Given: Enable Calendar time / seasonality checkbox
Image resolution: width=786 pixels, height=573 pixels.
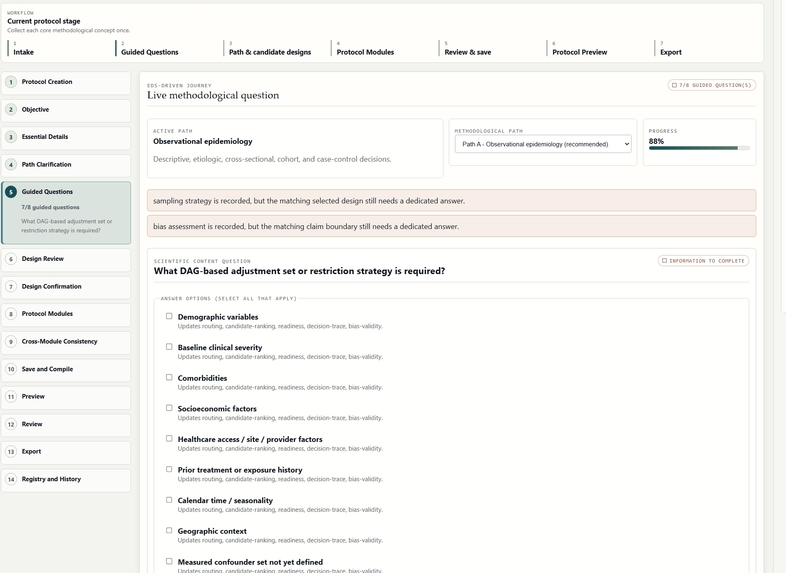Looking at the screenshot, I should tap(169, 500).
